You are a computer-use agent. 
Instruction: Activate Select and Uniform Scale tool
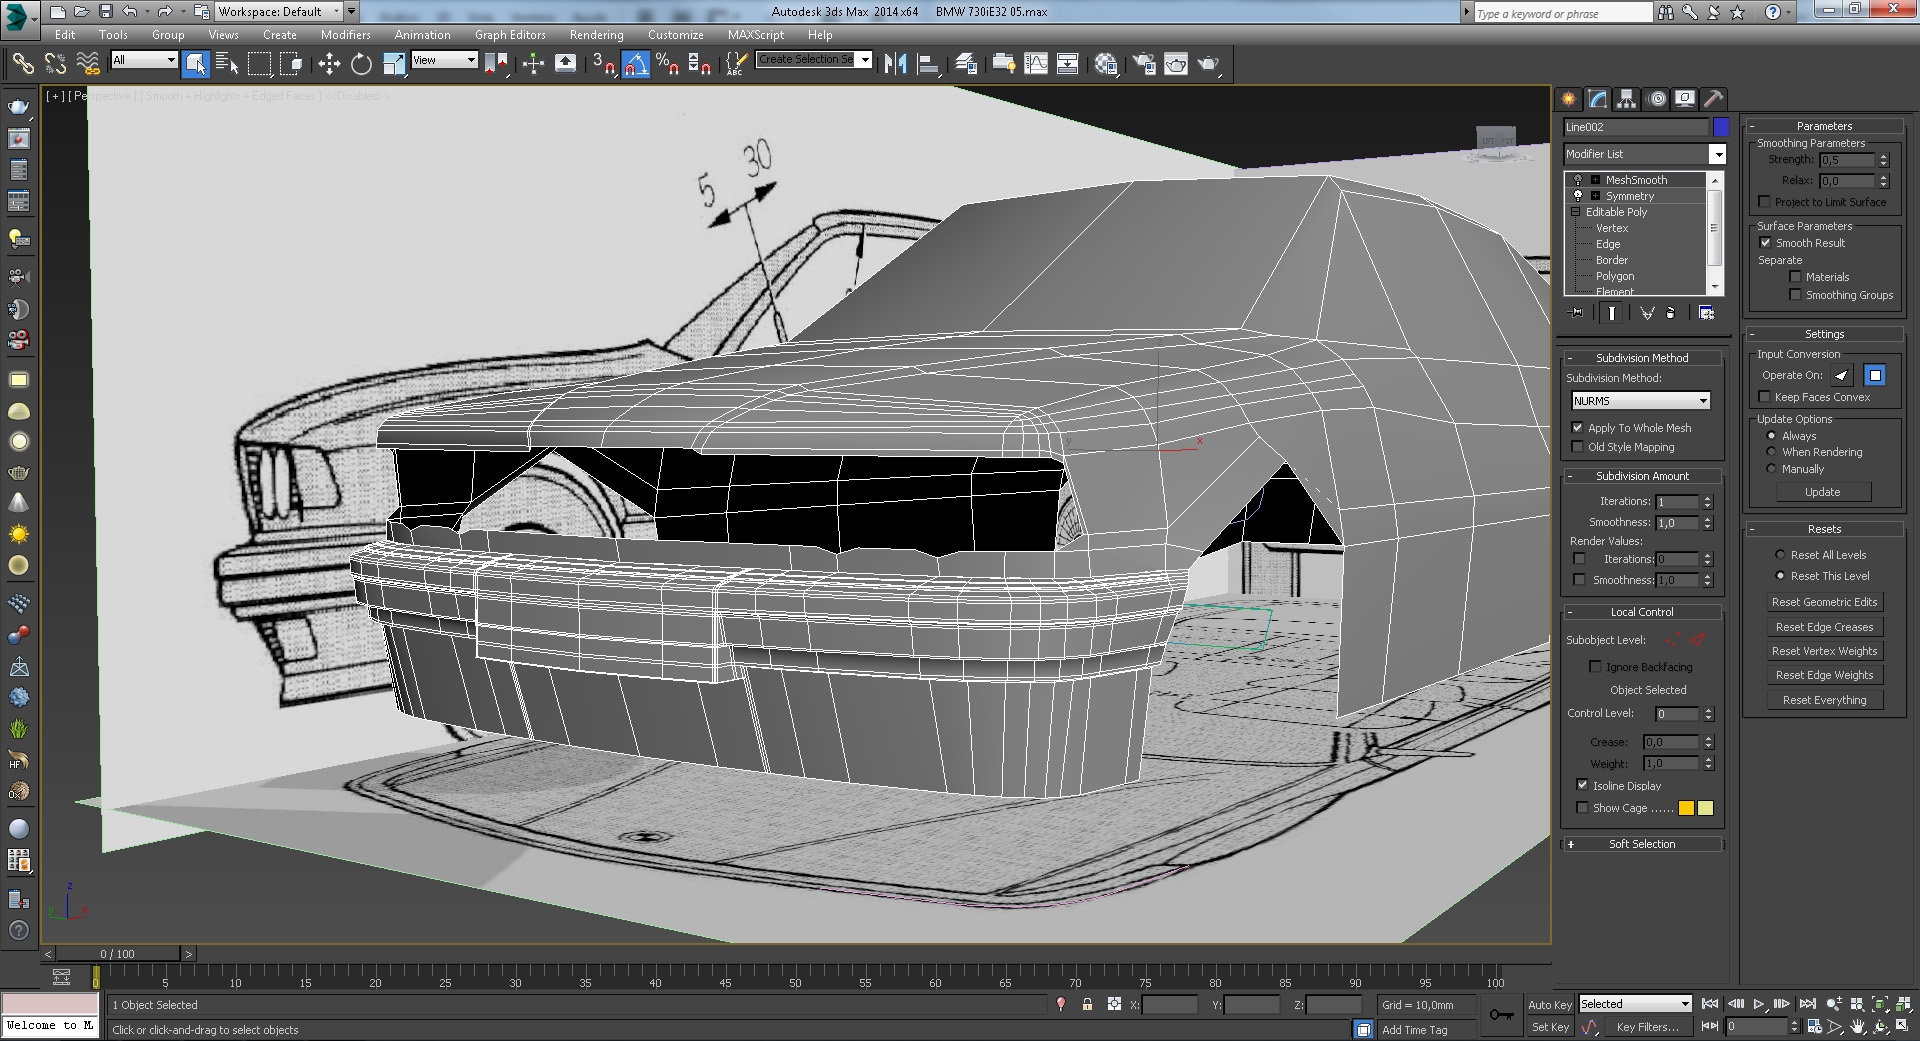click(x=394, y=64)
